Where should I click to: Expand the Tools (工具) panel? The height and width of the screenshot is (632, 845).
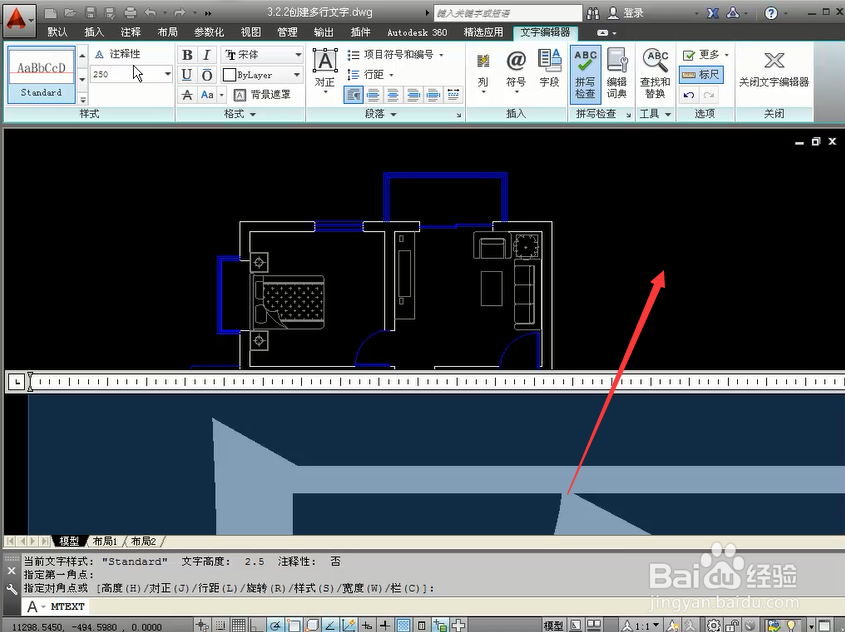(x=655, y=114)
